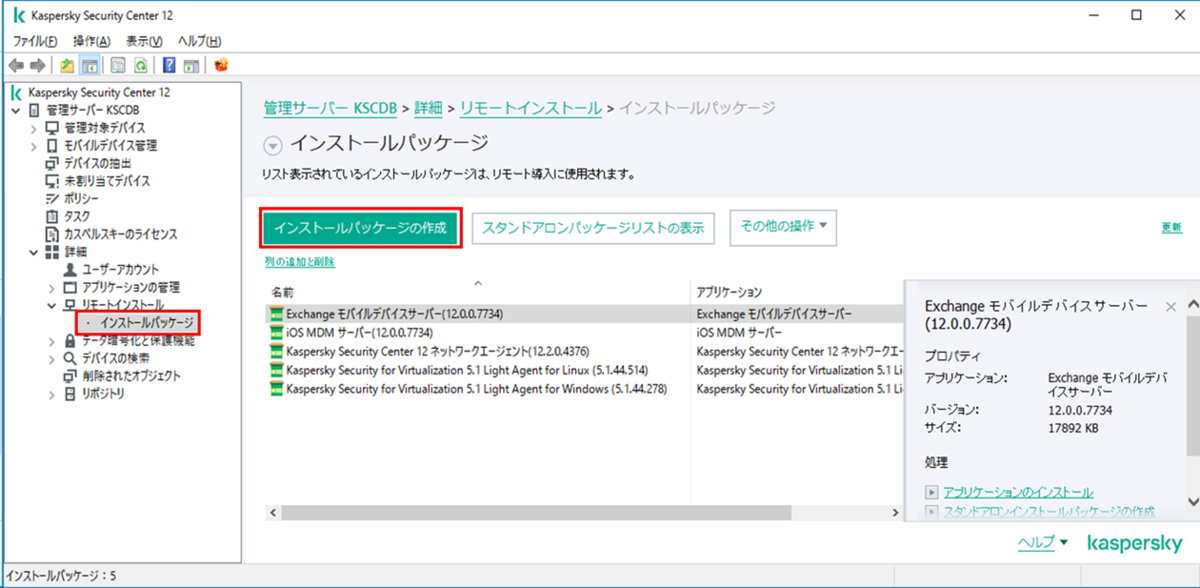Expand the アプリケーションの管理 tree node
This screenshot has height=588, width=1200.
52,288
